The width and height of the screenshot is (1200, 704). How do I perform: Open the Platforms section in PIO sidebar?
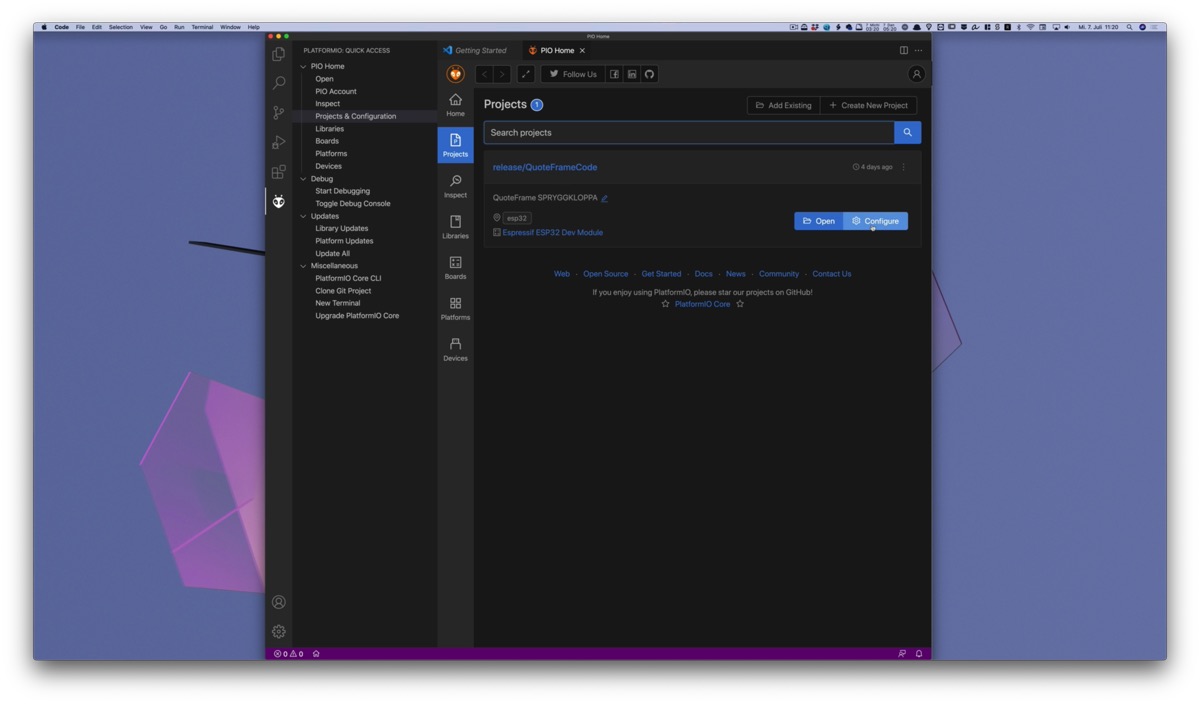pyautogui.click(x=455, y=308)
